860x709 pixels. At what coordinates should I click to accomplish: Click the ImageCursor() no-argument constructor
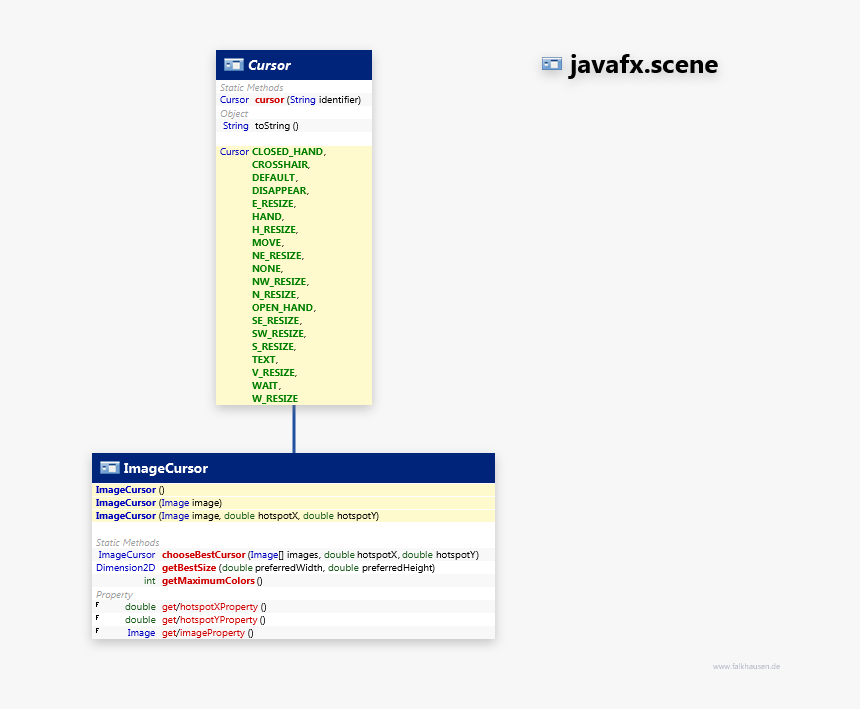pos(293,490)
